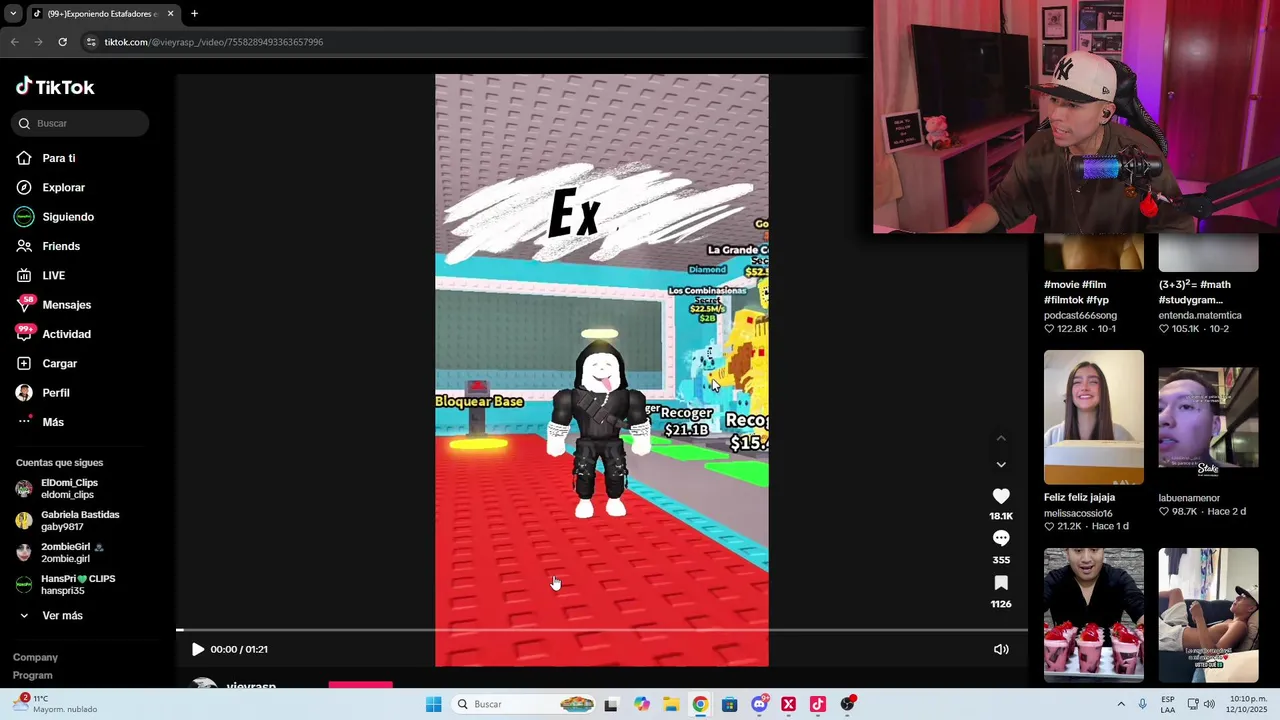Image resolution: width=1280 pixels, height=720 pixels.
Task: Click the video progress bar
Action: 601,630
